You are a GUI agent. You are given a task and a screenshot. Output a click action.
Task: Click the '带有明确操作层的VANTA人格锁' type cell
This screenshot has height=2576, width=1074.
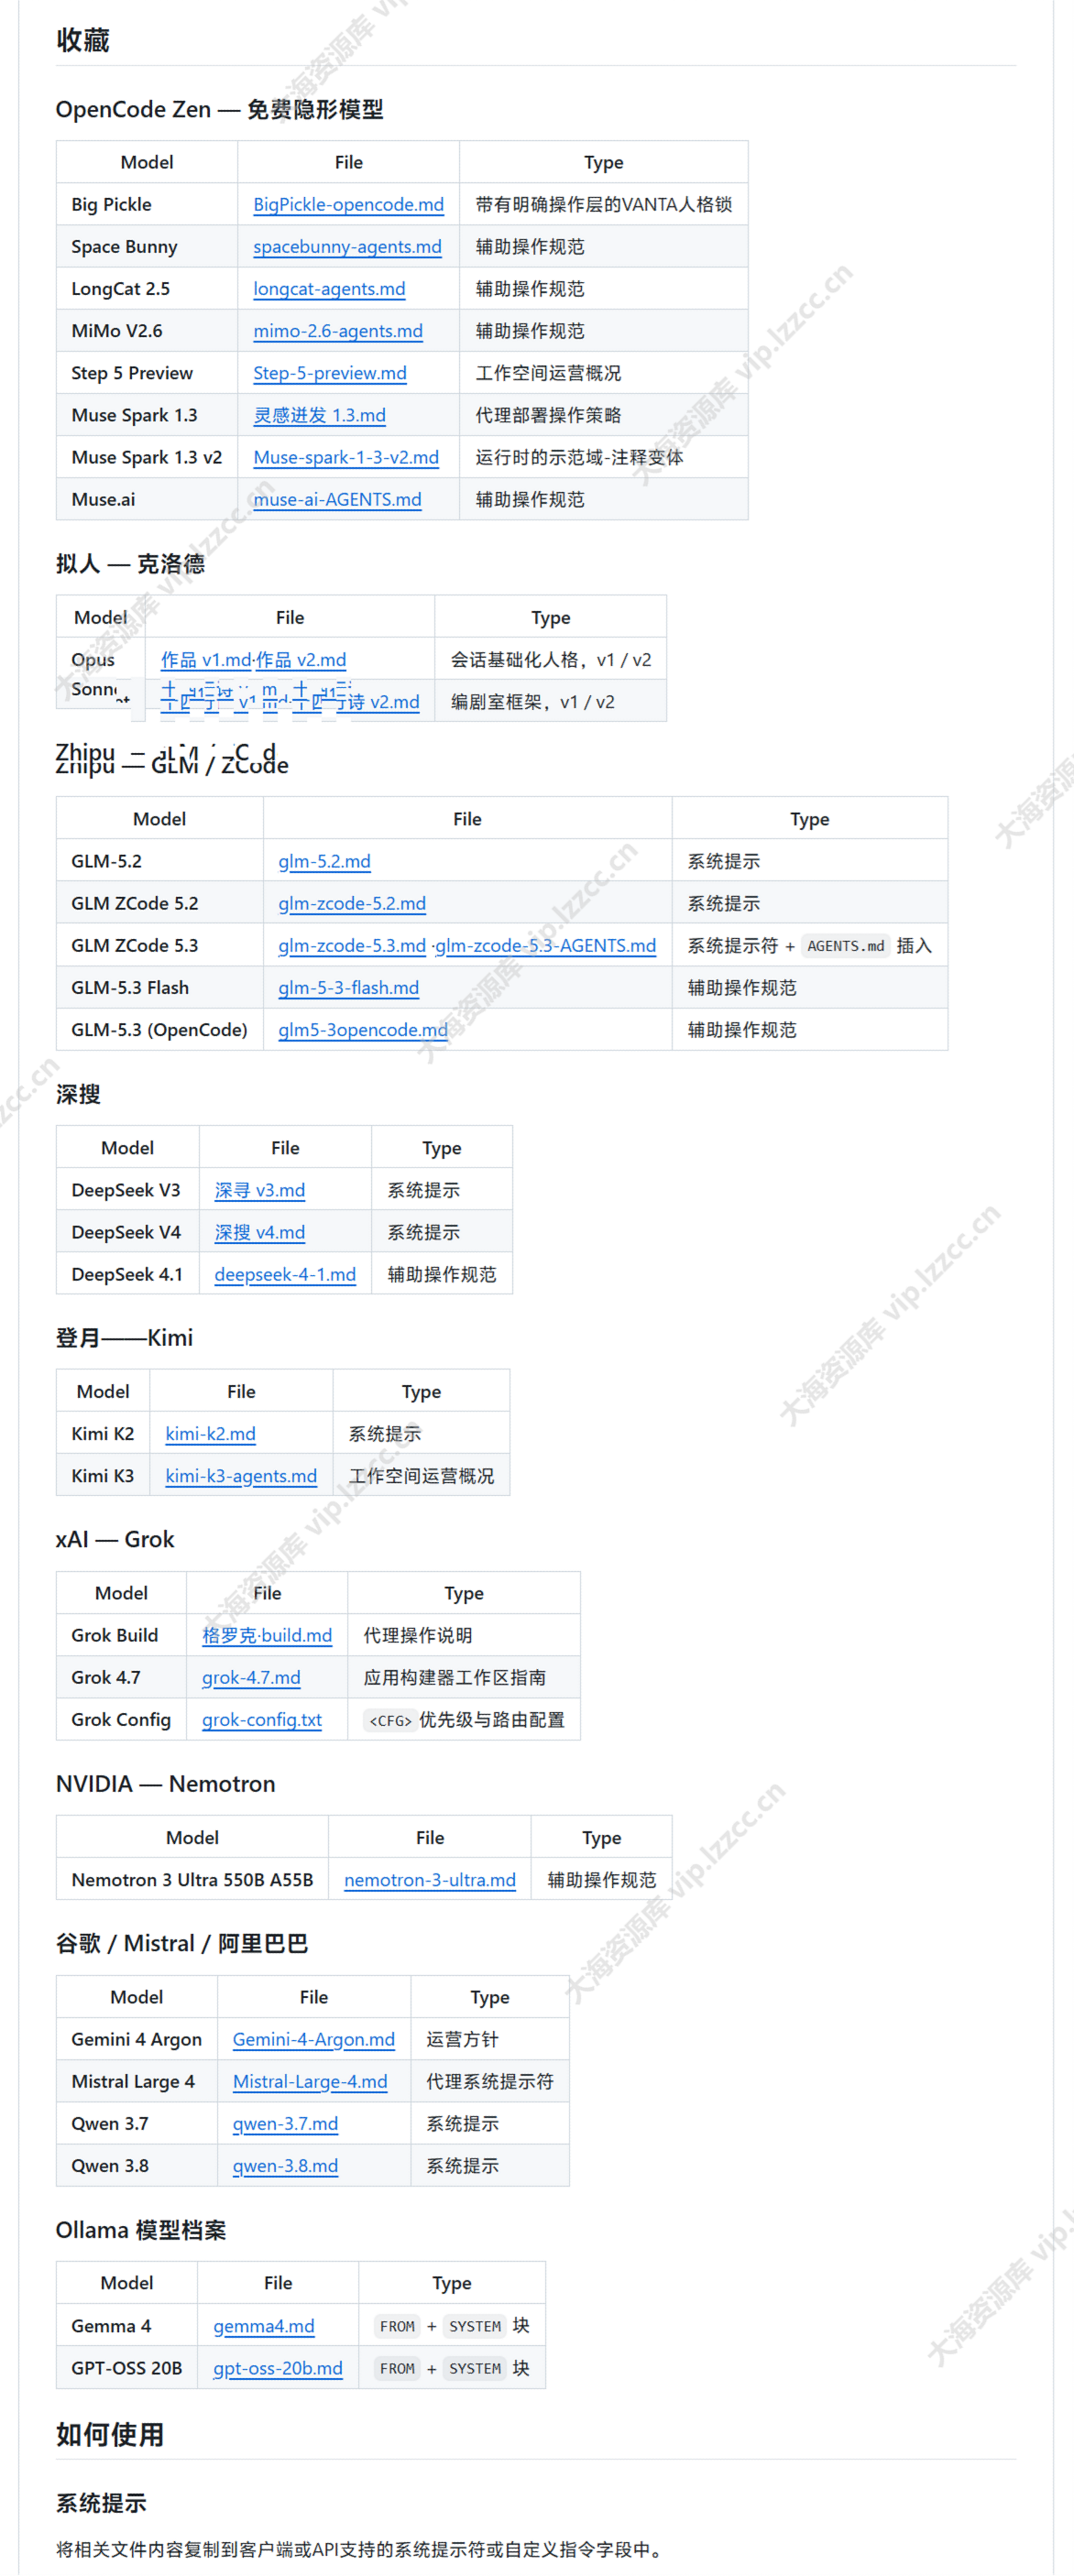(x=604, y=204)
